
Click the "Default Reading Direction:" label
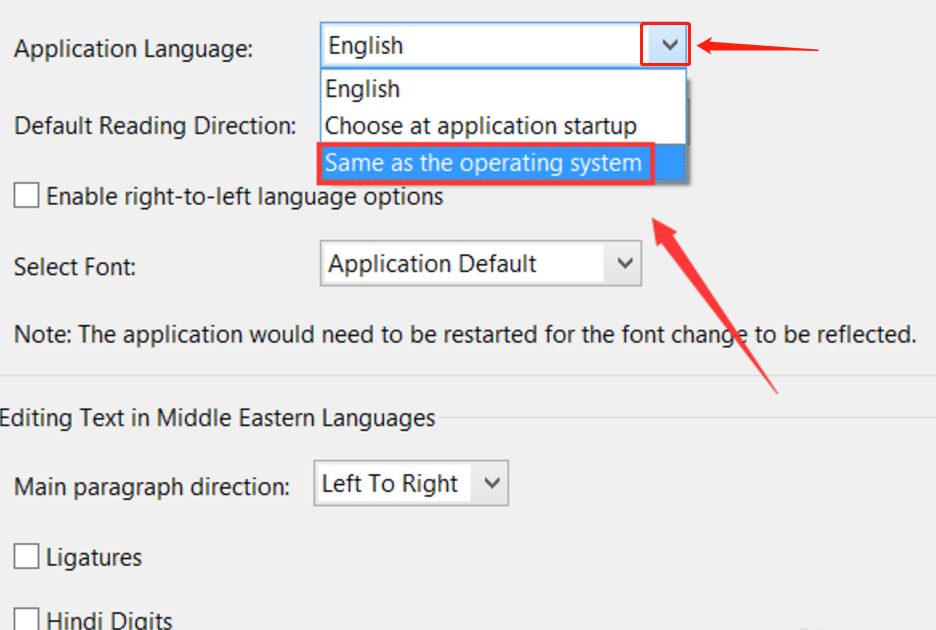156,126
